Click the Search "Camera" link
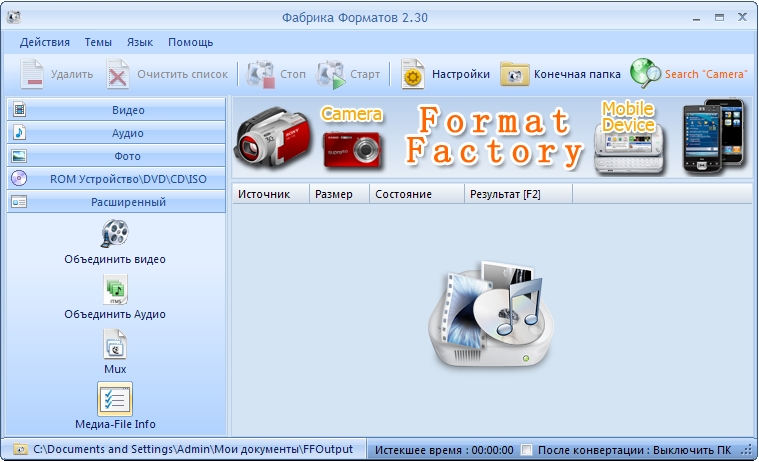759x462 pixels. click(706, 74)
